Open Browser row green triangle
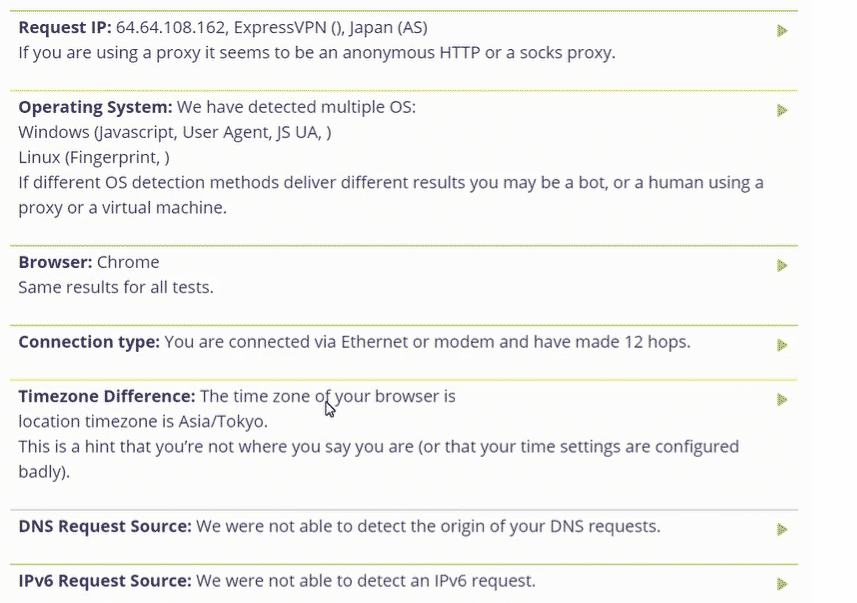Viewport: 857px width, 603px height. pos(782,266)
